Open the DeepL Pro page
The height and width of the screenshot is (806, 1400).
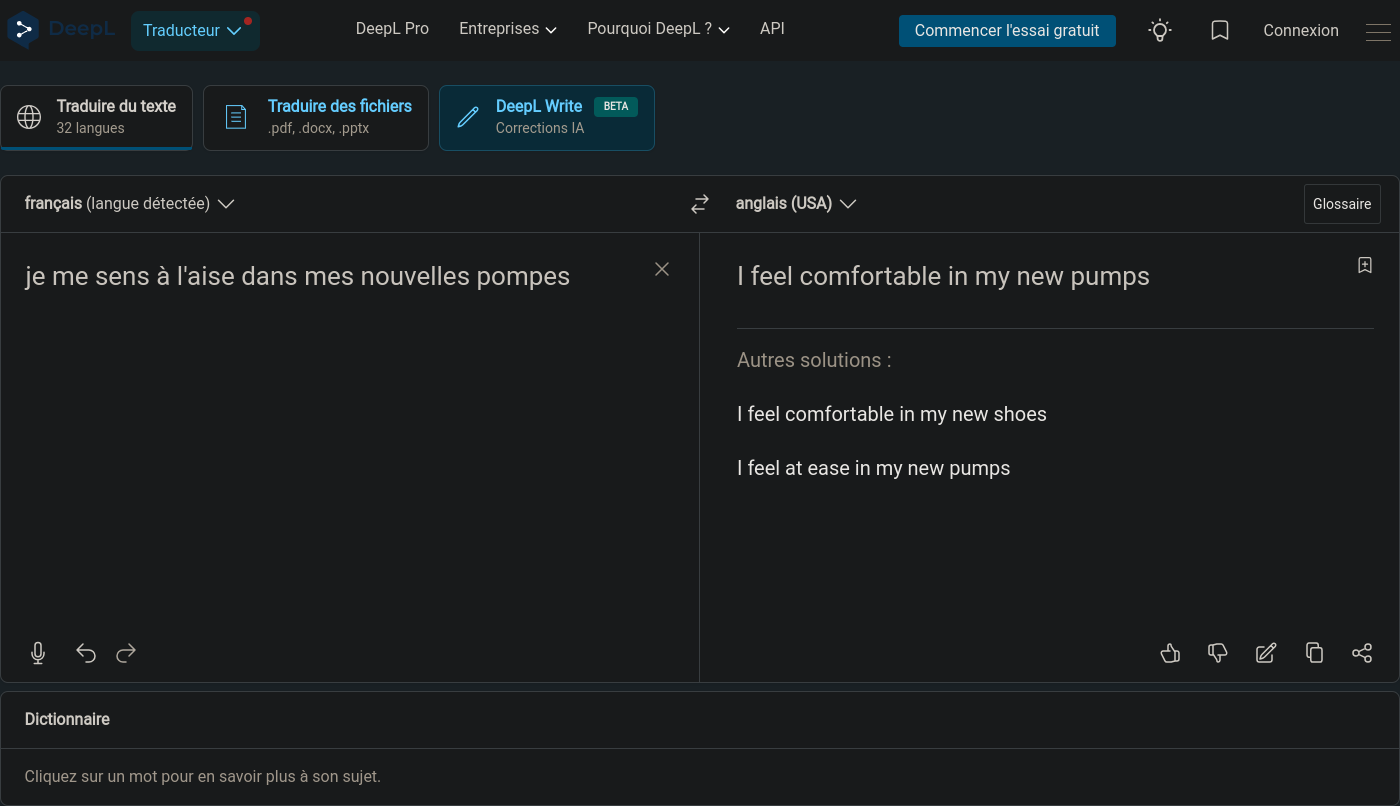point(392,29)
